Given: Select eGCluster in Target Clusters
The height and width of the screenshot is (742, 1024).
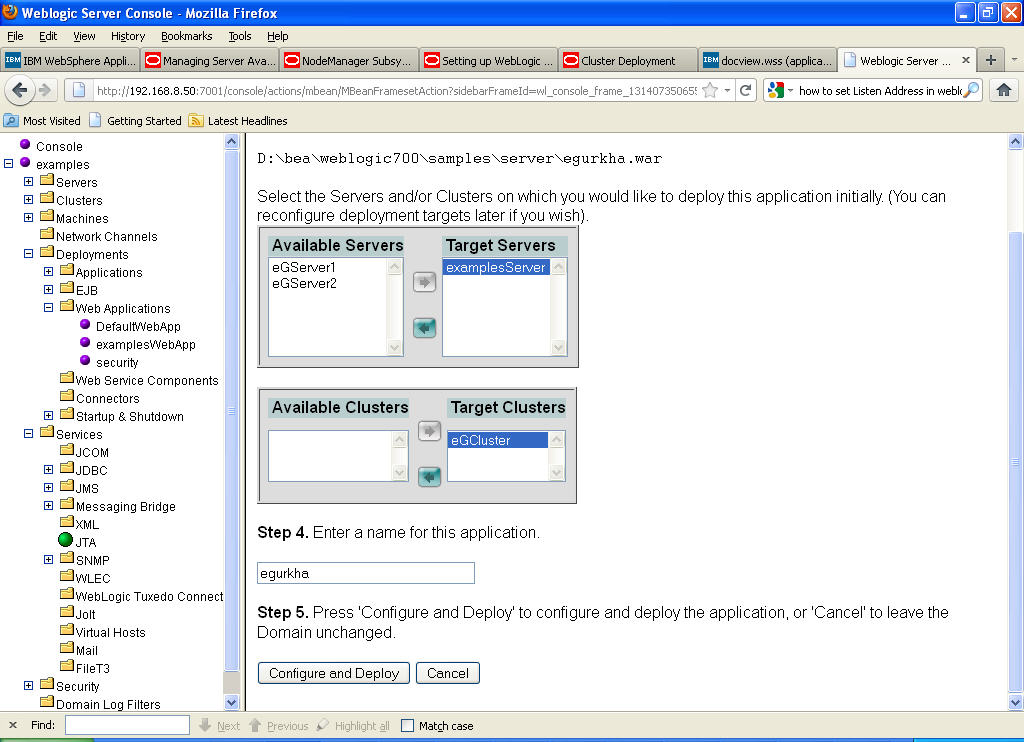Looking at the screenshot, I should [x=498, y=440].
